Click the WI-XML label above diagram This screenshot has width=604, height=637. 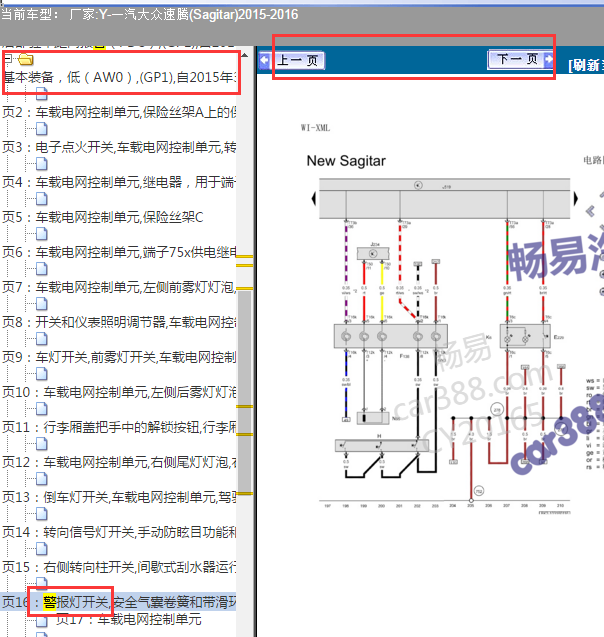[316, 128]
